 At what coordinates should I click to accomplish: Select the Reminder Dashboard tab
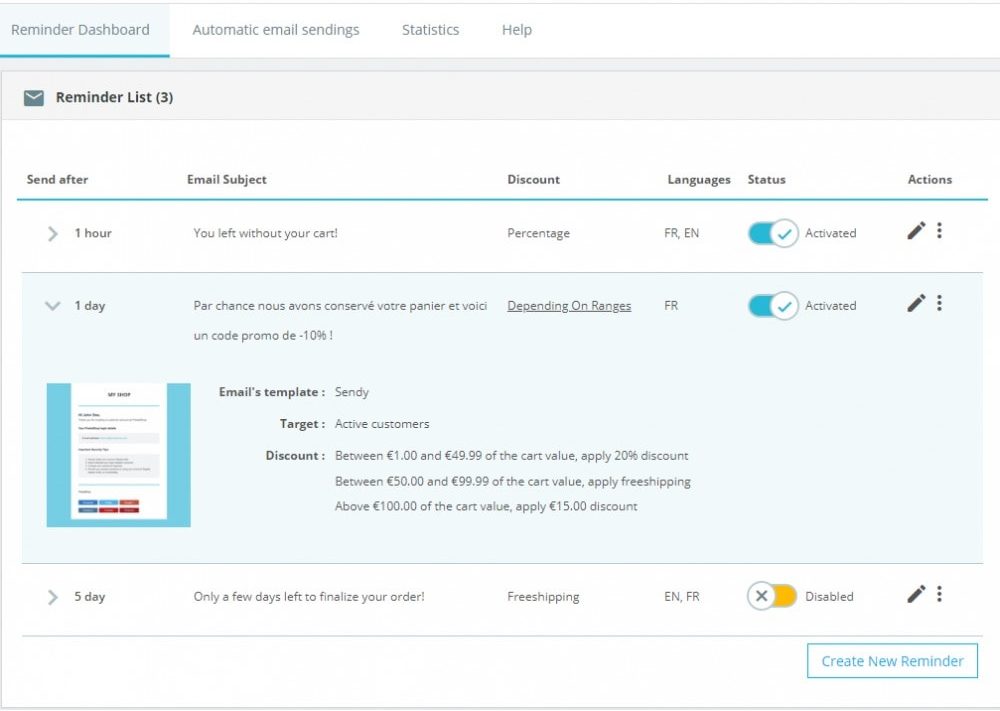click(80, 30)
